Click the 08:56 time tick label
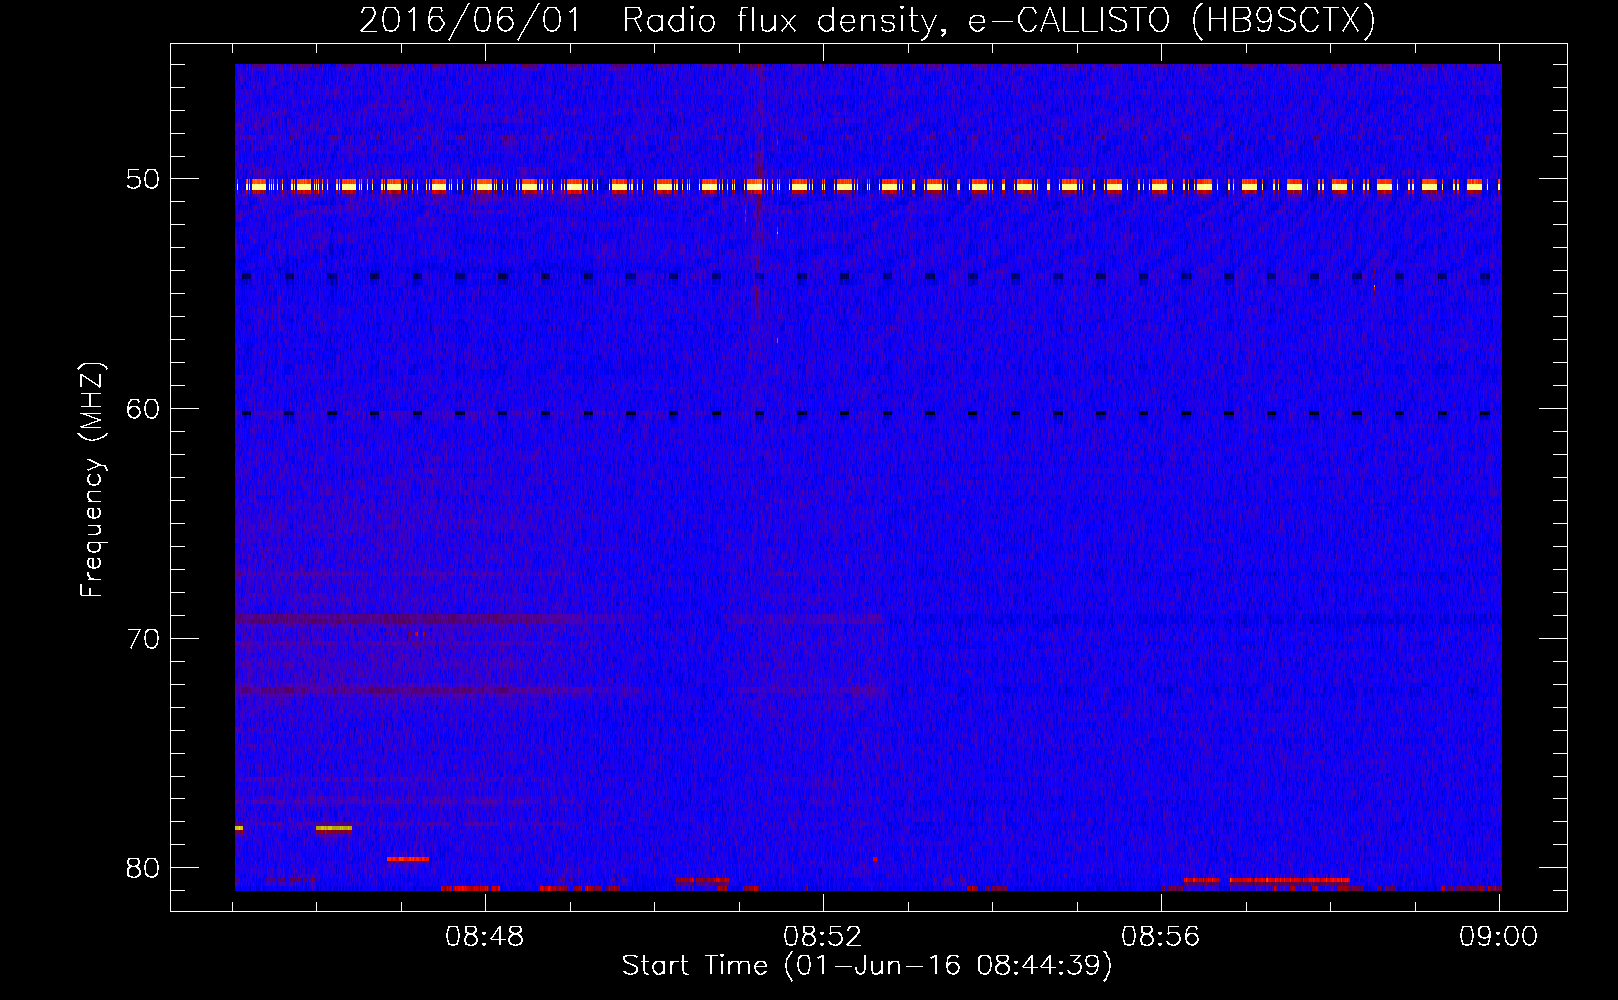This screenshot has width=1618, height=1000. (1160, 937)
